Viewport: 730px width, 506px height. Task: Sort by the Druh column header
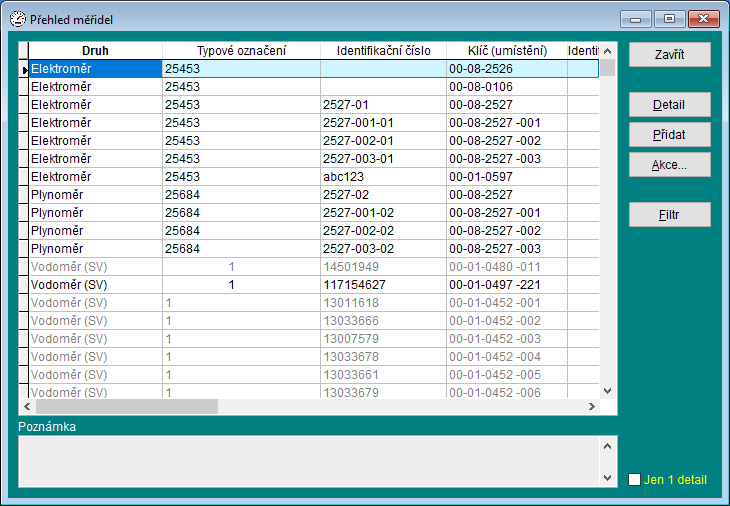[x=95, y=50]
